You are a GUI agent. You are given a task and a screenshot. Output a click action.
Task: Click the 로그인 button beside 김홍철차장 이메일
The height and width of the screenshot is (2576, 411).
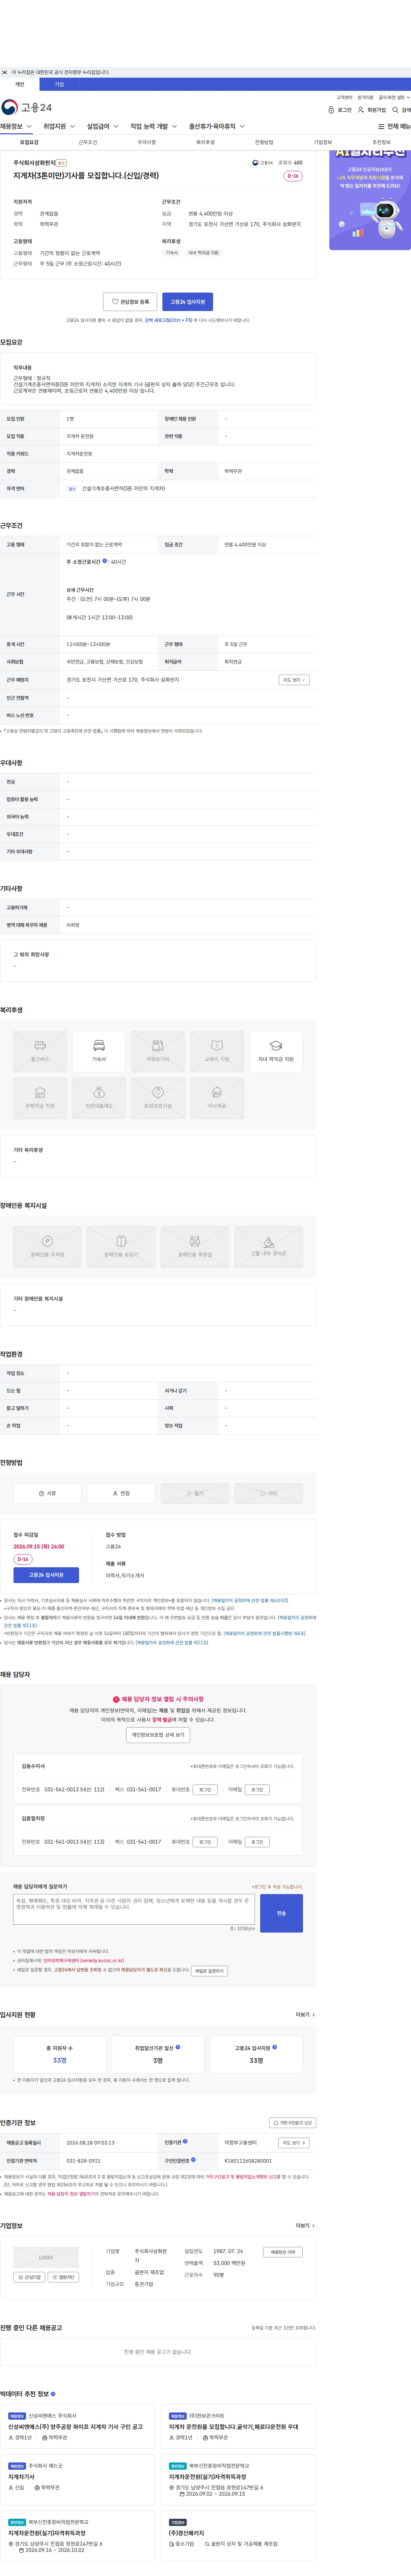pos(257,1842)
